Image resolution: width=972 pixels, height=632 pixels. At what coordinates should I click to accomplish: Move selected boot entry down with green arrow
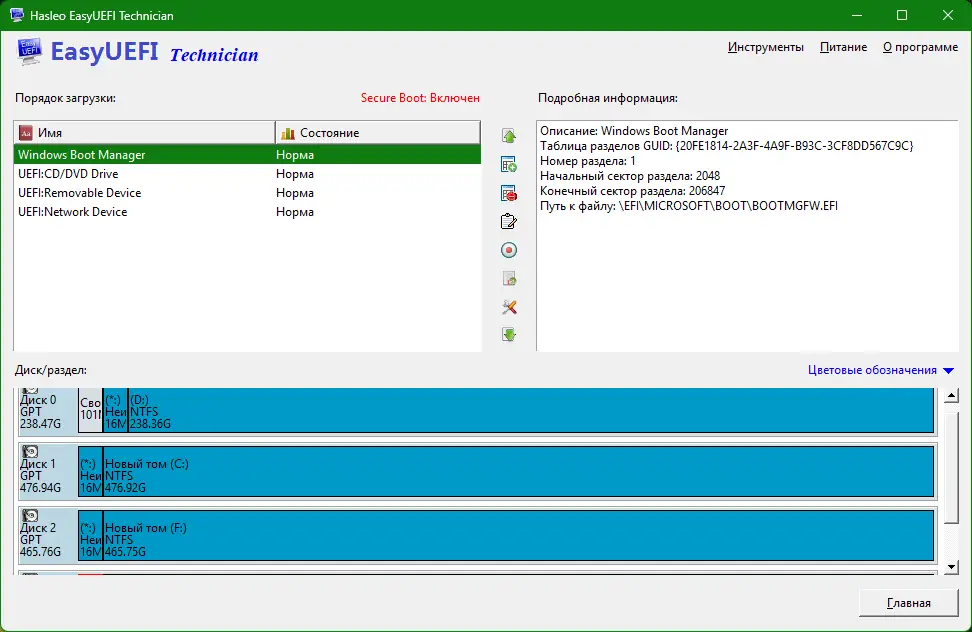509,335
